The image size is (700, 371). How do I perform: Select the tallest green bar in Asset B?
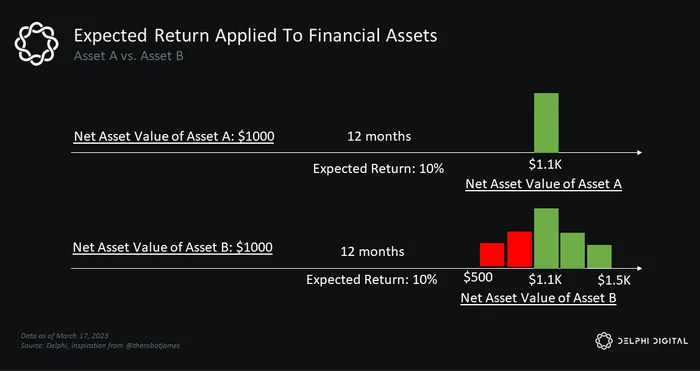point(546,238)
